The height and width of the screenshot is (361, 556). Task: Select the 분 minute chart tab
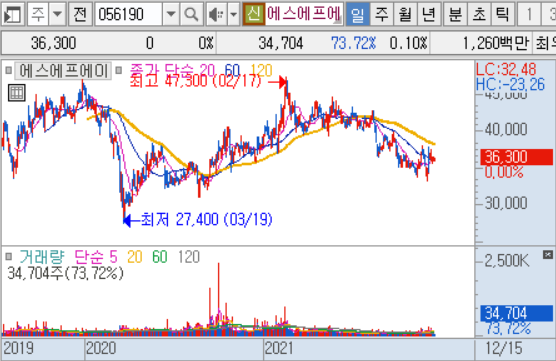click(x=455, y=14)
